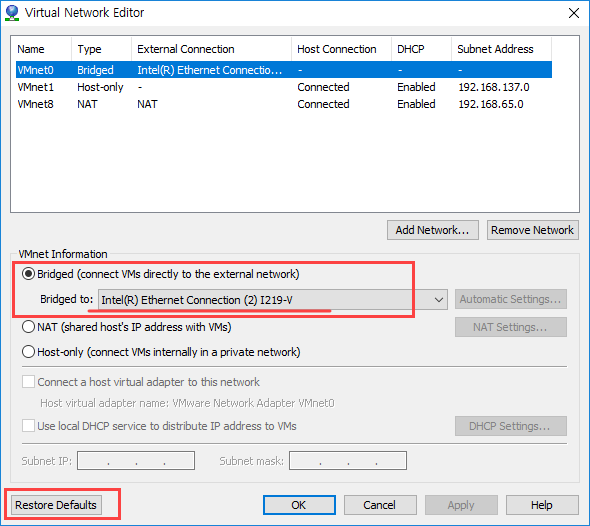Click the External Connection column header

tap(211, 49)
